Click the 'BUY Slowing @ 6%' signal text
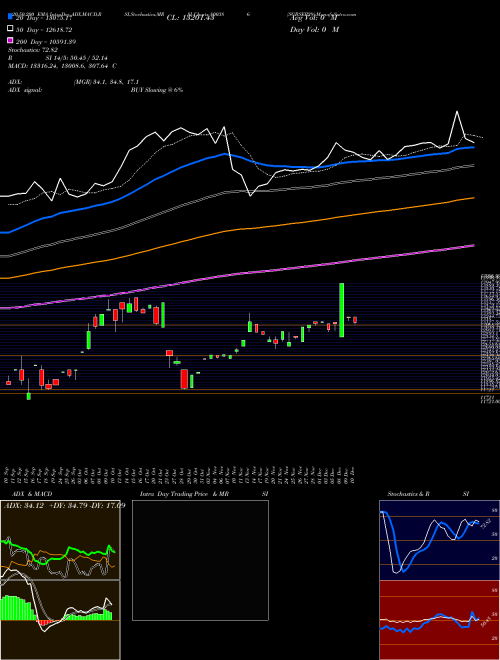The width and height of the screenshot is (500, 660). point(157,90)
